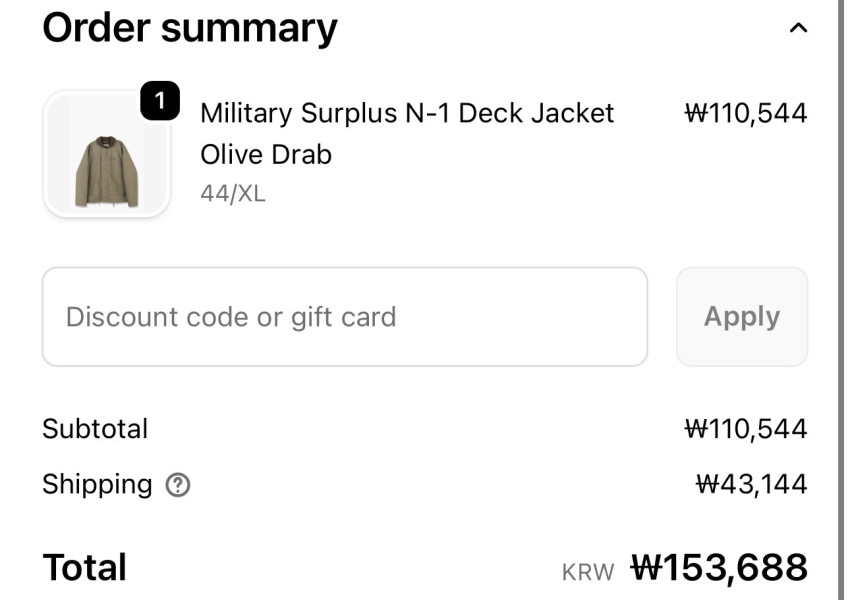Click the 44/XL size variant text
850x600 pixels.
coord(233,194)
